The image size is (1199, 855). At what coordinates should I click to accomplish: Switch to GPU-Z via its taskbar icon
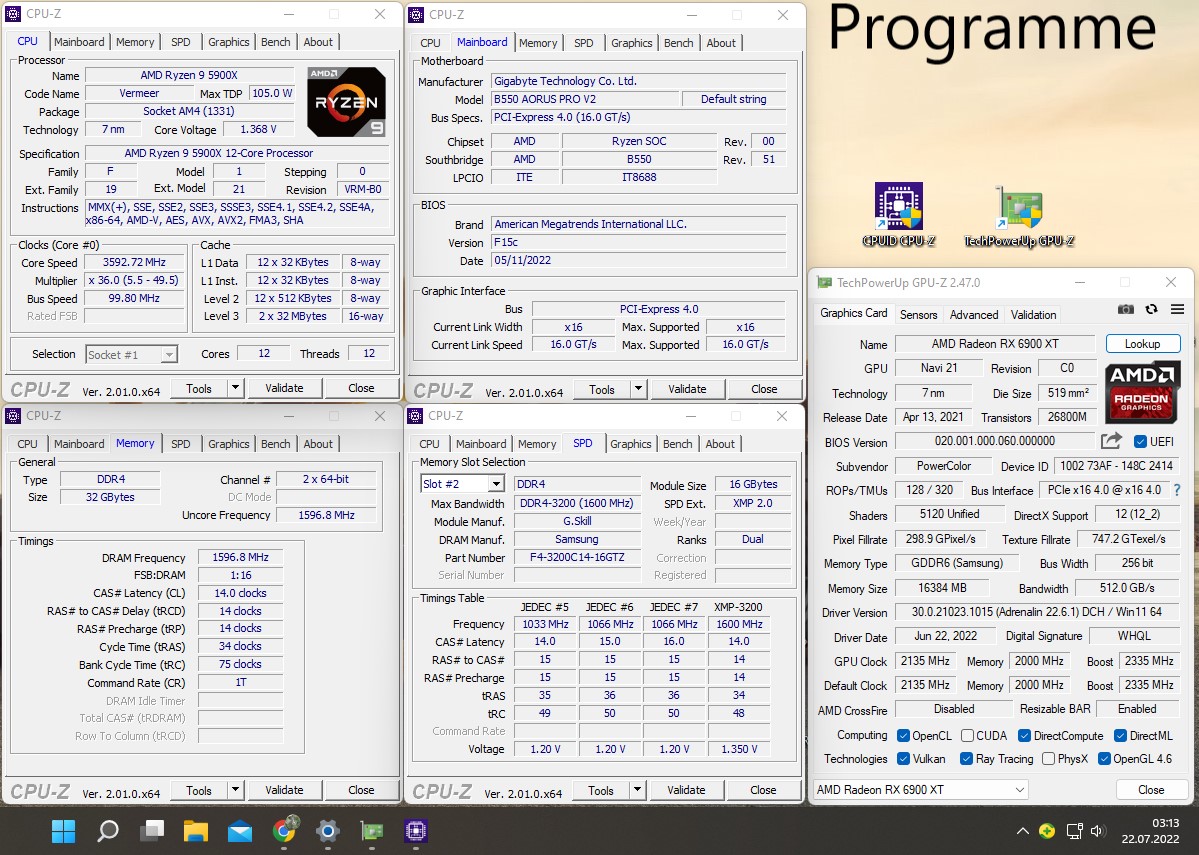click(x=372, y=831)
